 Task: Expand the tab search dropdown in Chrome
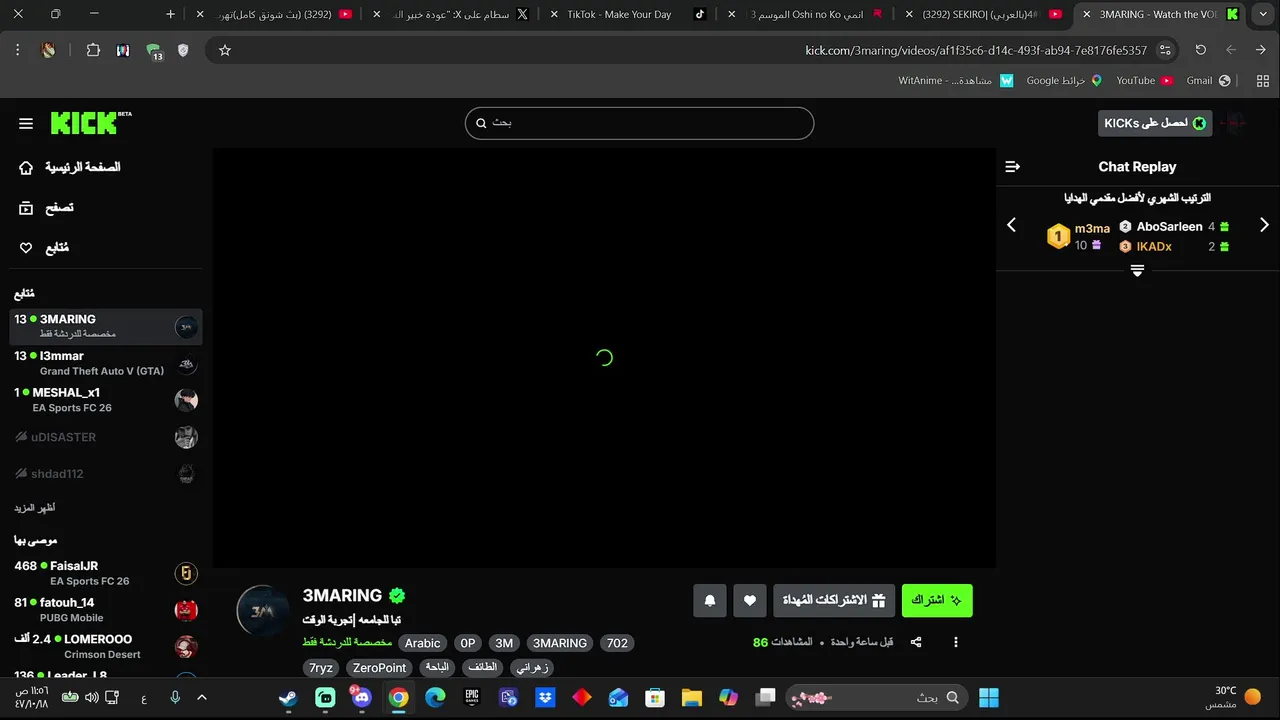[x=1261, y=14]
